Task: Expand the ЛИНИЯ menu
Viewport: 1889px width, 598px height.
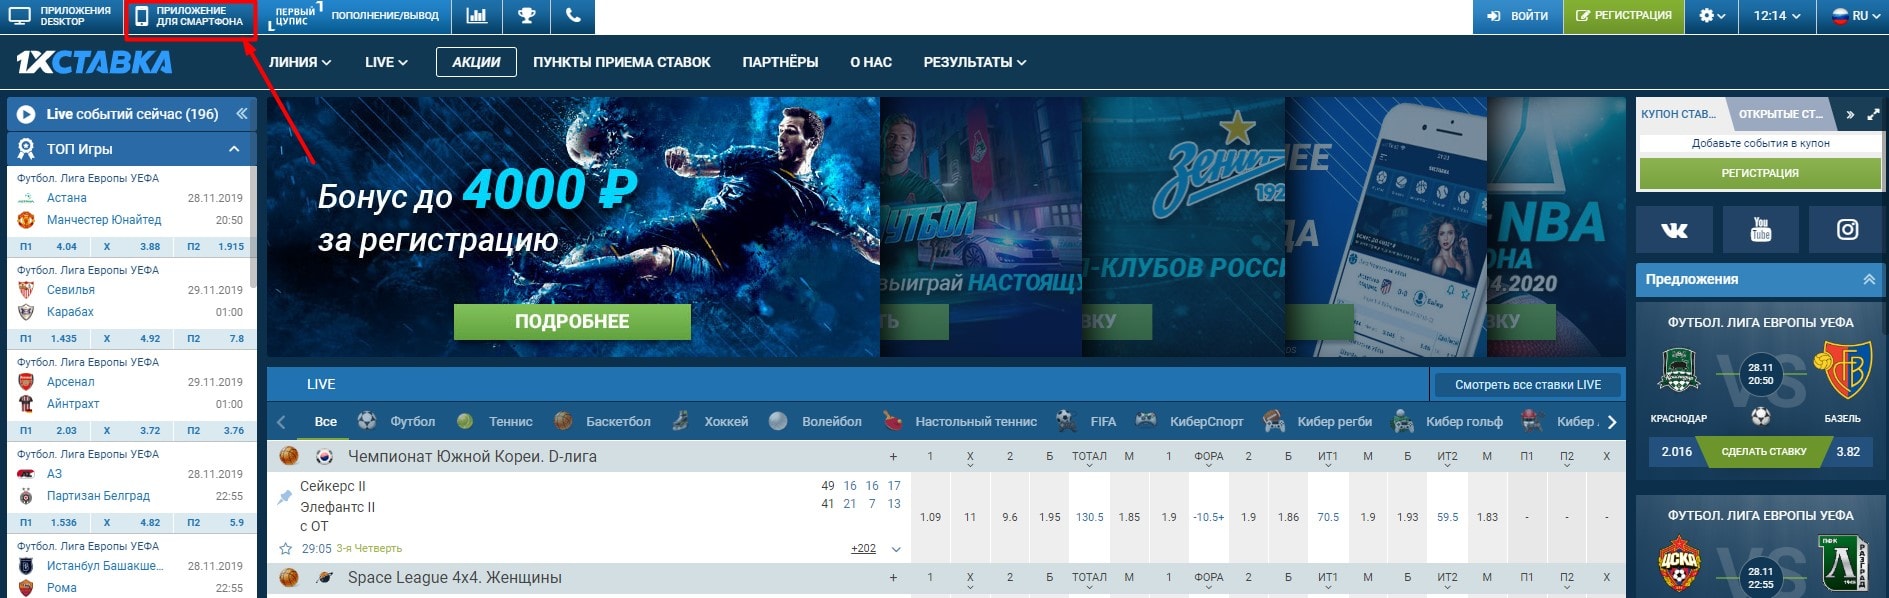Action: 300,62
